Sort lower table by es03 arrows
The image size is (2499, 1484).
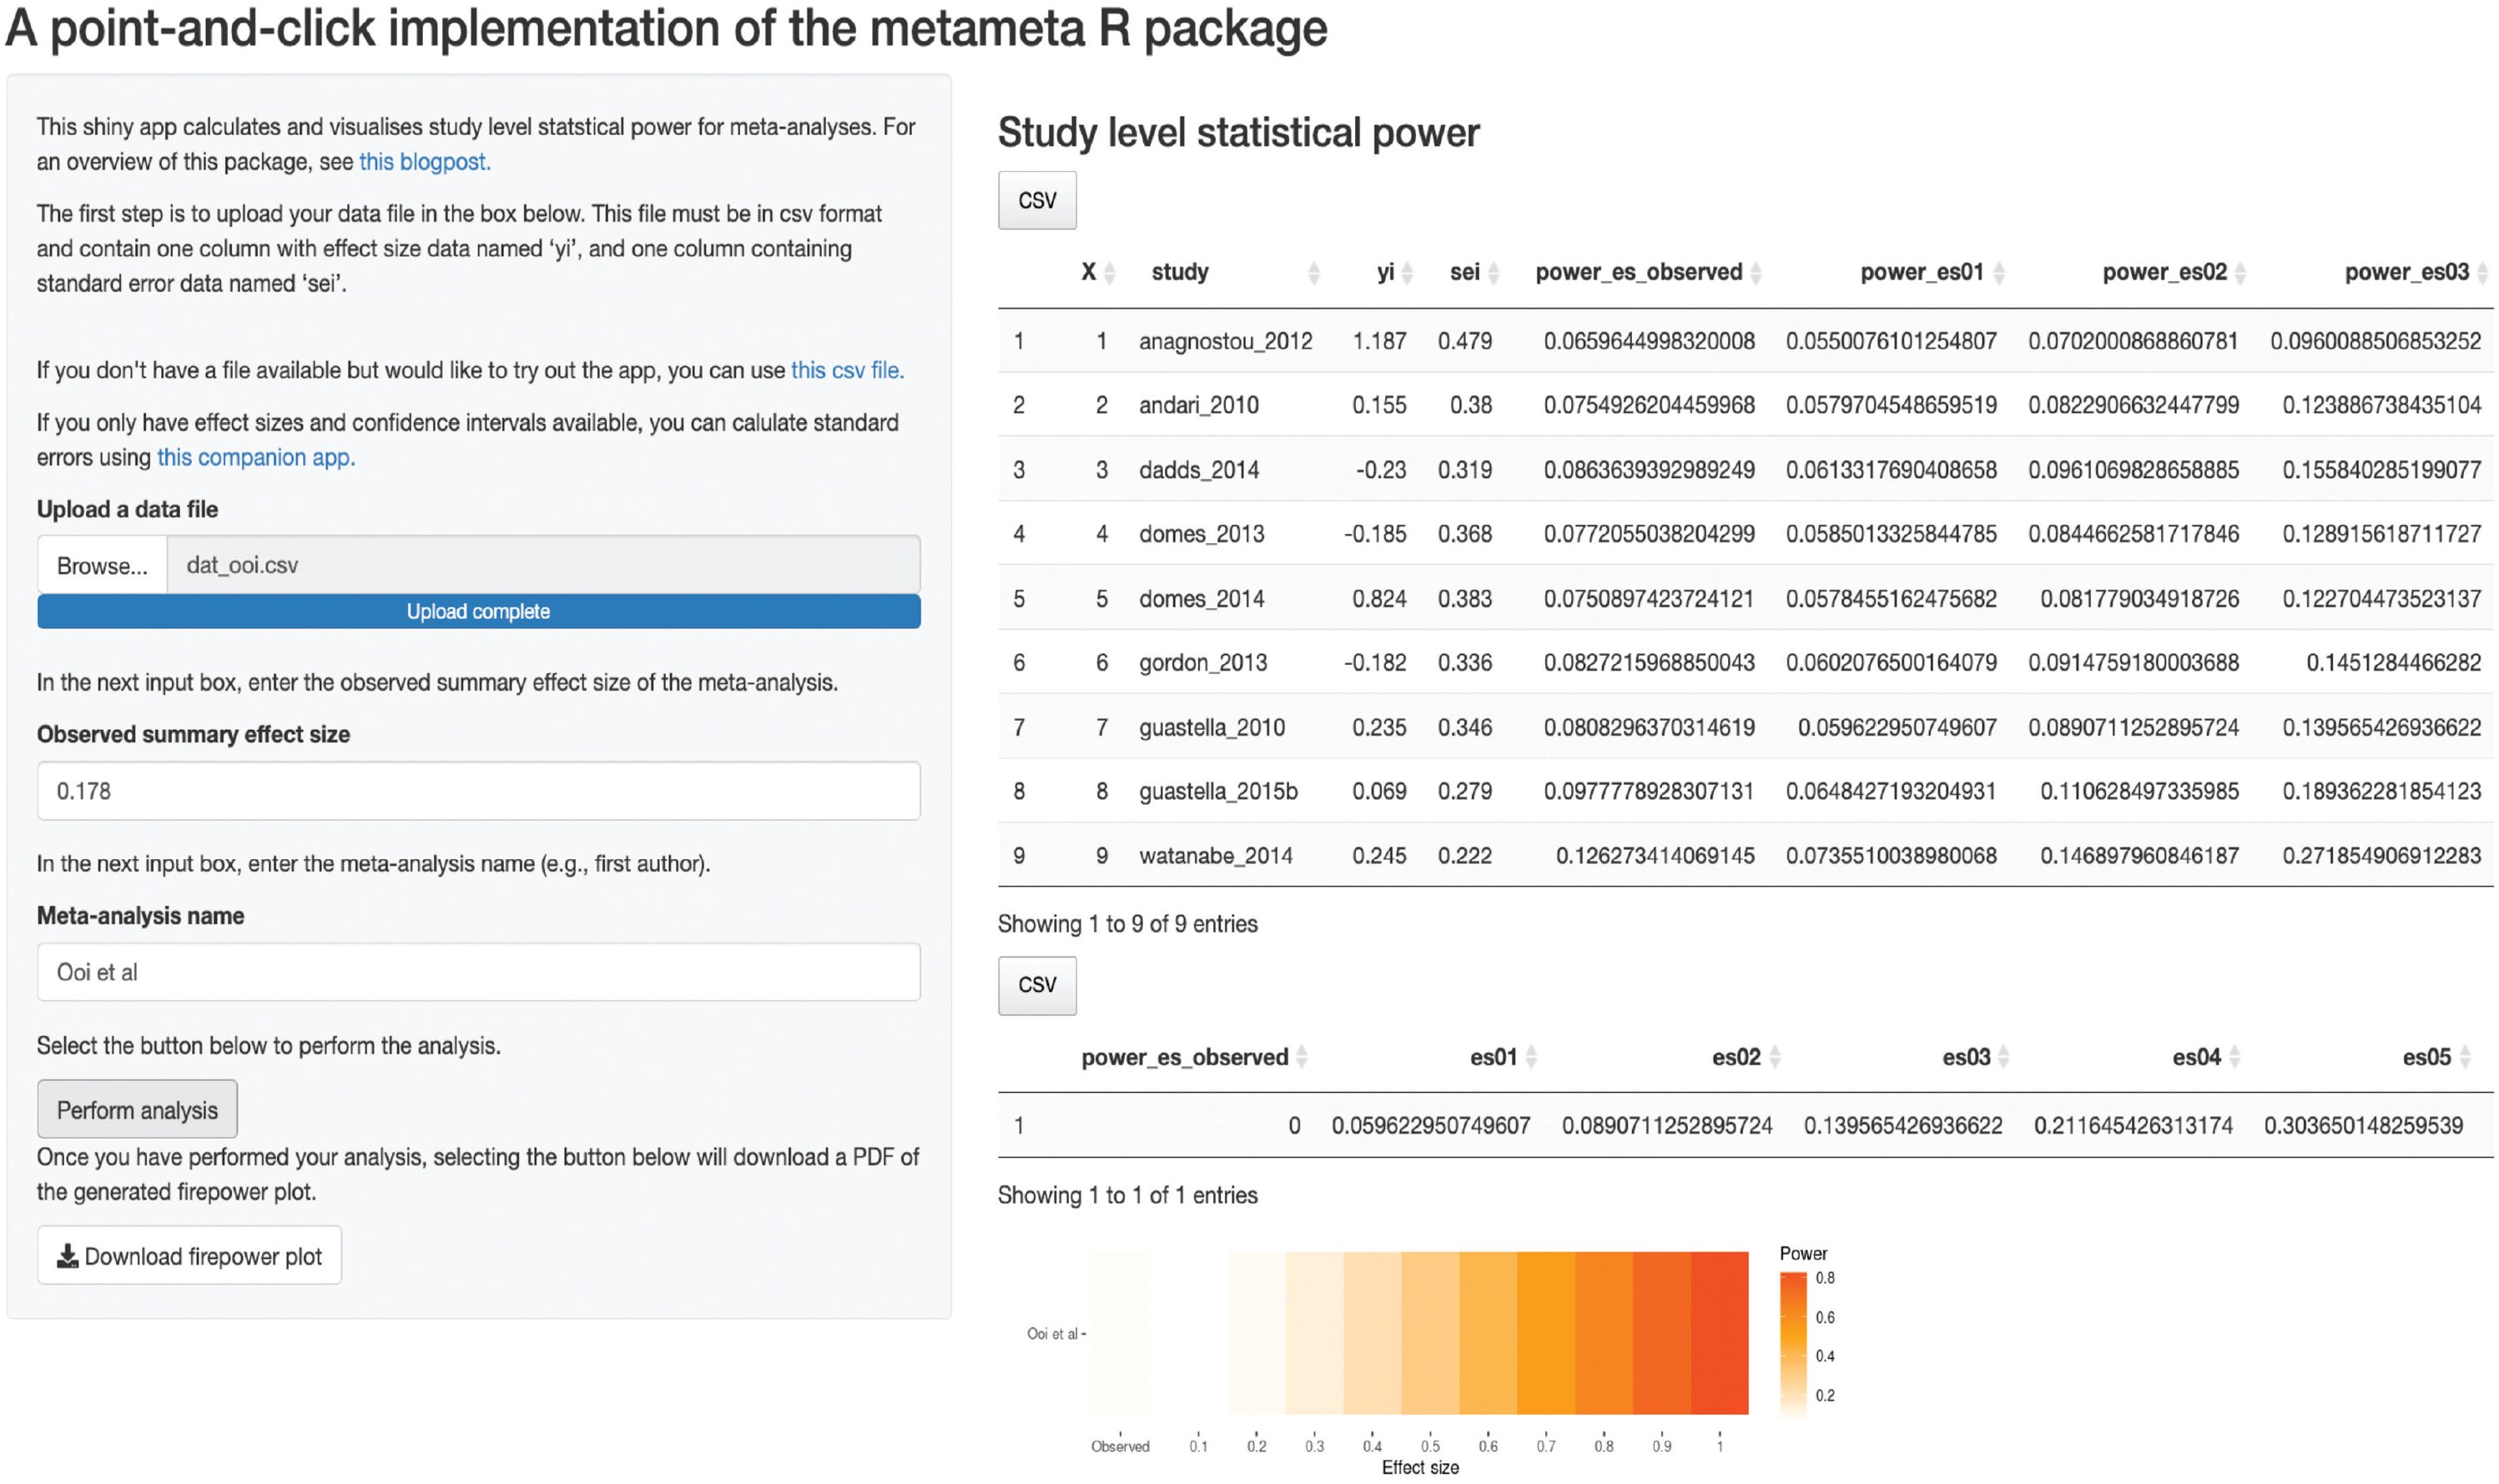[x=2003, y=1057]
